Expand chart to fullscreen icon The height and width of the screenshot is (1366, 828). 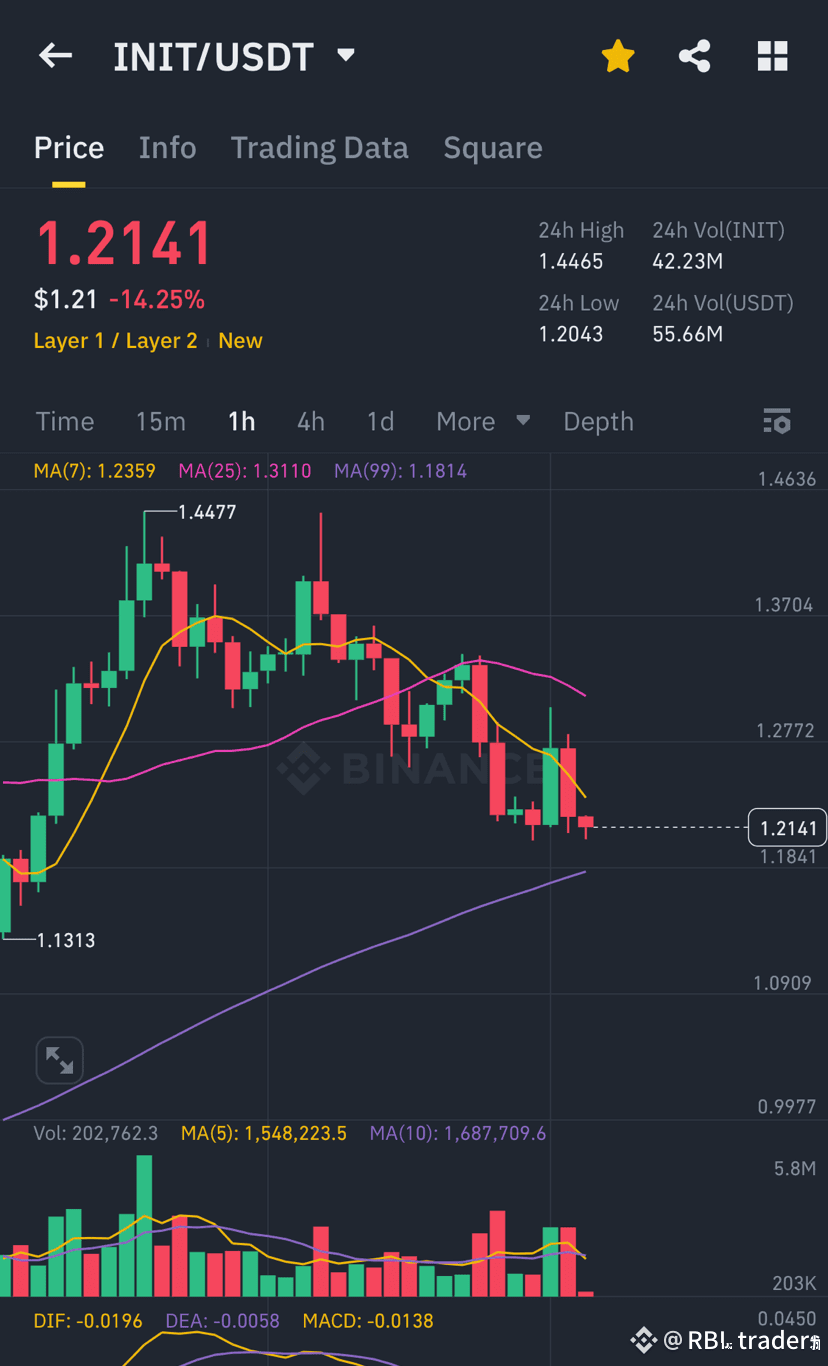59,1060
